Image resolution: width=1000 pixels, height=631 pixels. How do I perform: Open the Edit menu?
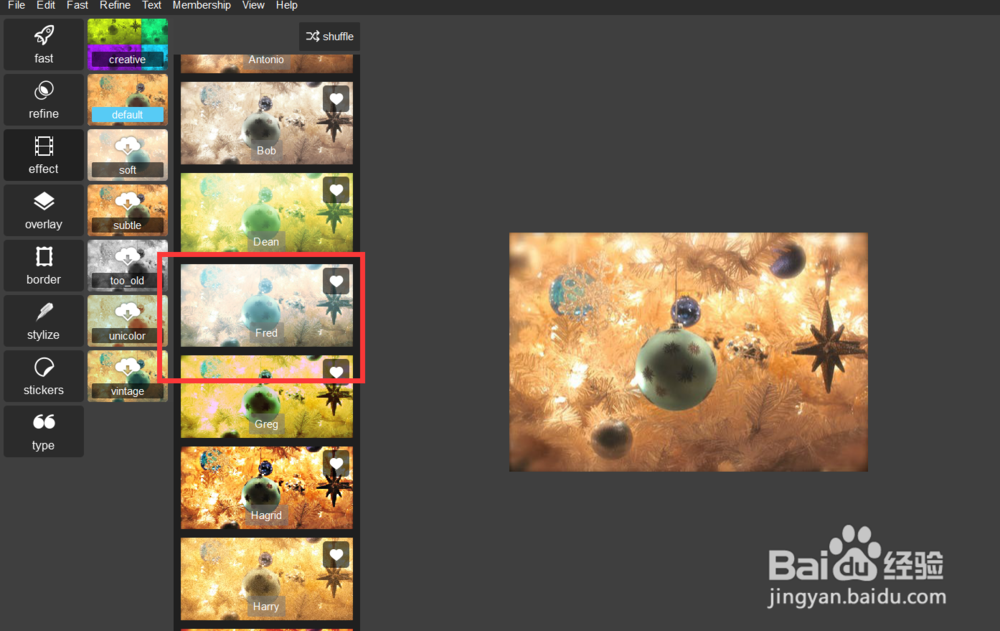coord(45,5)
